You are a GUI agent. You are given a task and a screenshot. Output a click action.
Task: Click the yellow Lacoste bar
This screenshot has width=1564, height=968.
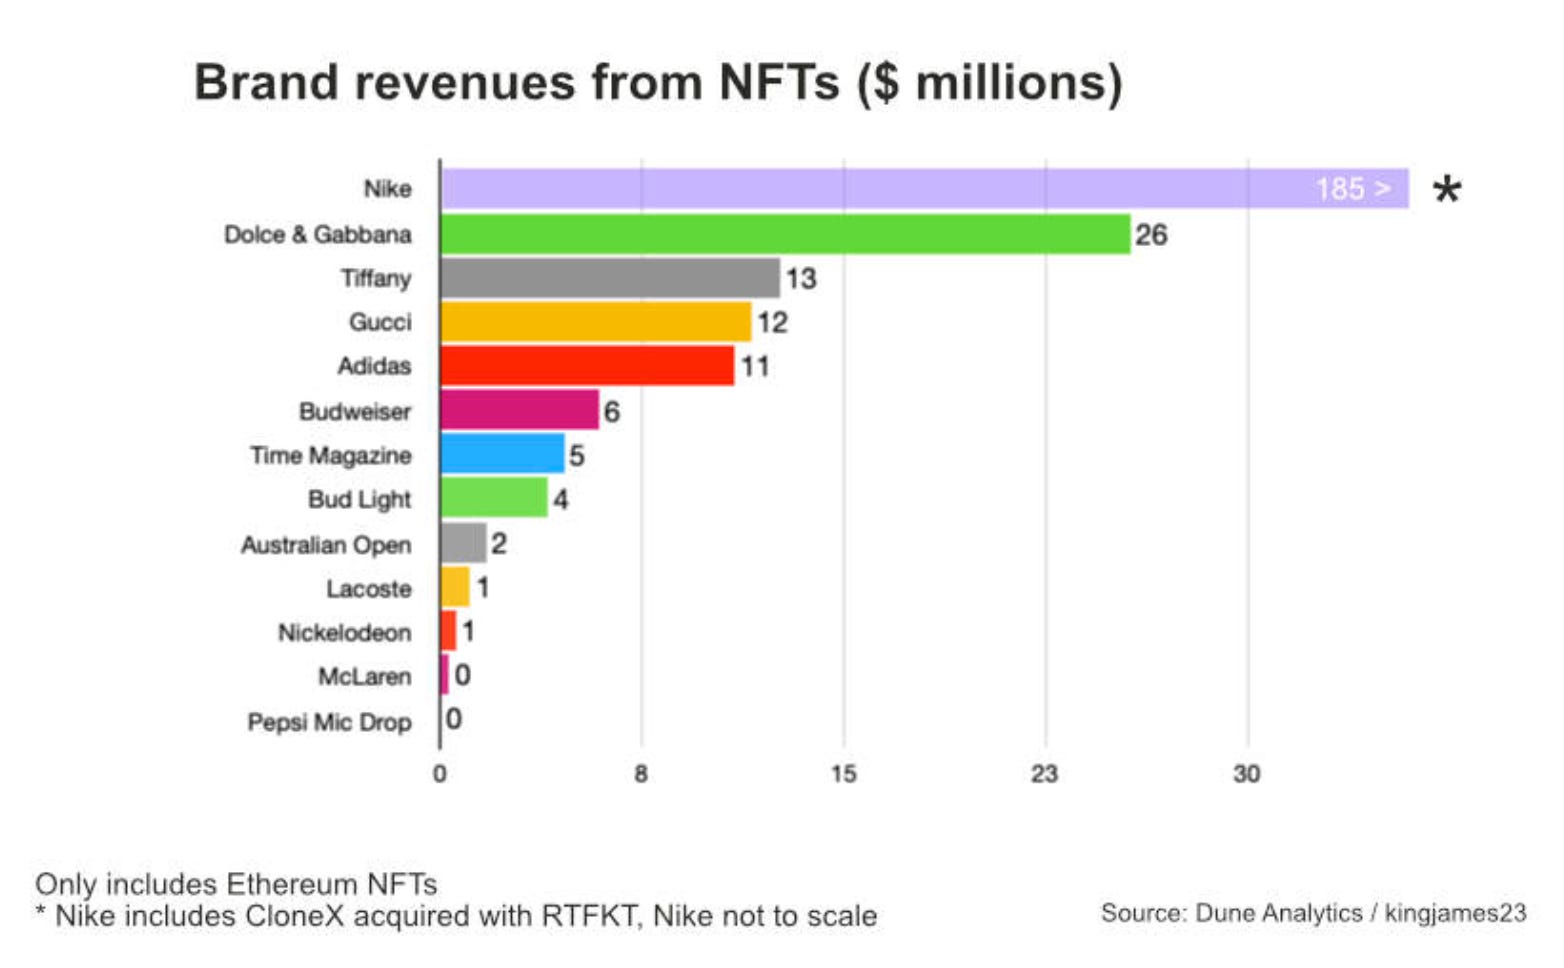[x=455, y=587]
